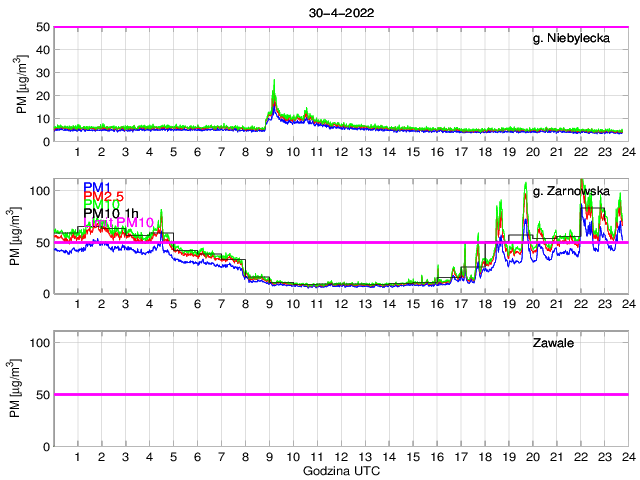
Task: Click the magenta Limit PM10 legend entry
Action: point(120,222)
